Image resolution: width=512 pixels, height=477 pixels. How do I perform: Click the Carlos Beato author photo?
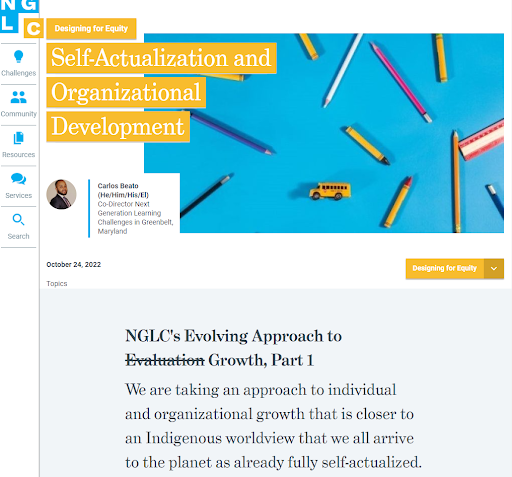(61, 194)
